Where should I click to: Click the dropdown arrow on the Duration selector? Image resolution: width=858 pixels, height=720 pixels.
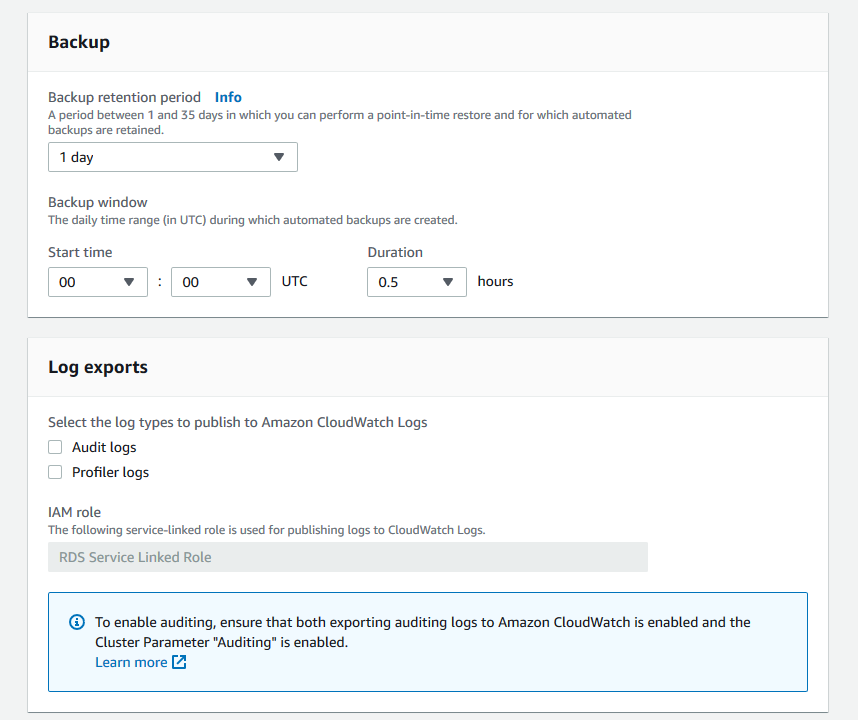coord(448,282)
